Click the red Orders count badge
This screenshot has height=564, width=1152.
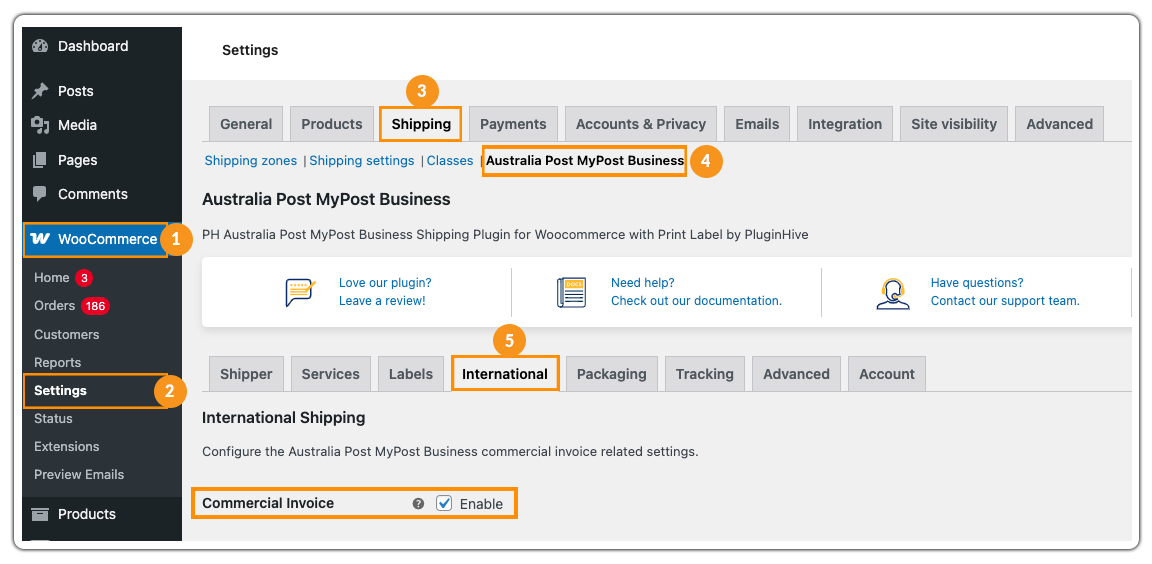[x=95, y=306]
